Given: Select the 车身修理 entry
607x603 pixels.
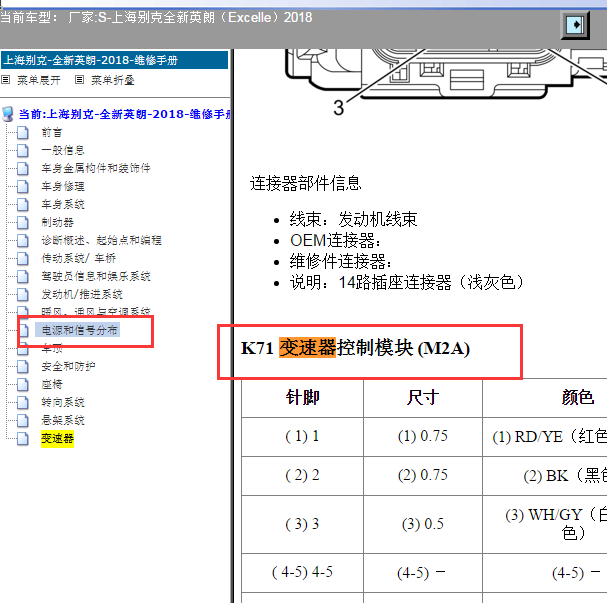Looking at the screenshot, I should pos(63,186).
